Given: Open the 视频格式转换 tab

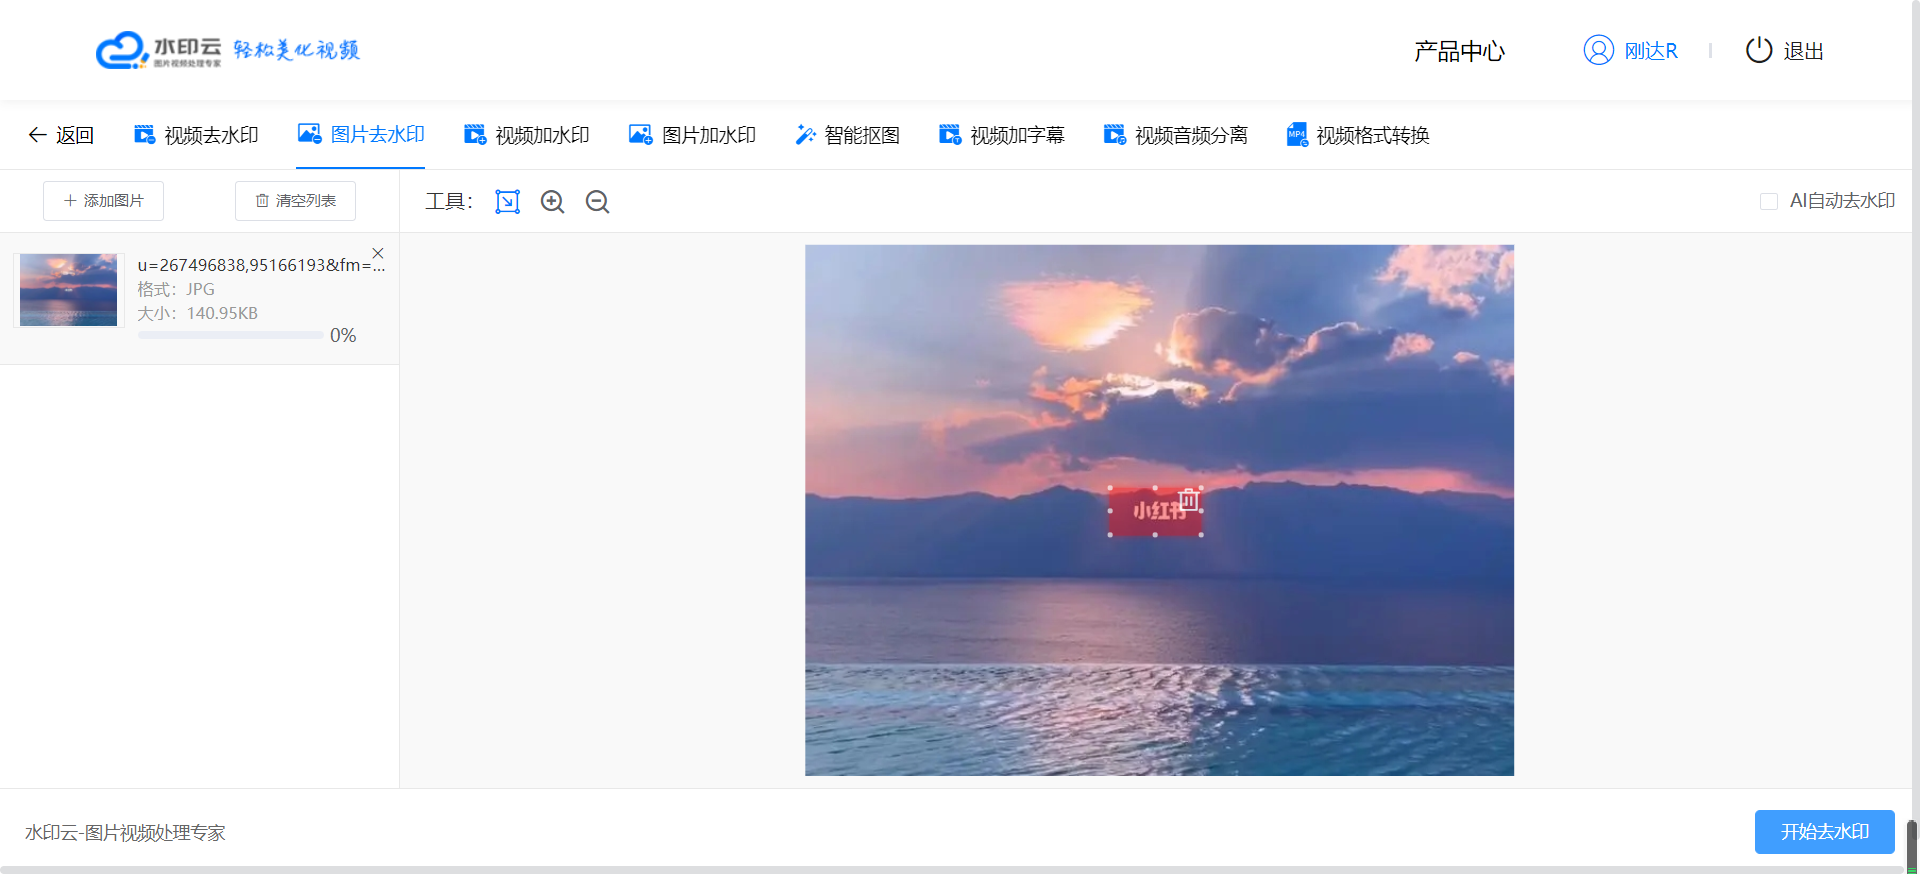Looking at the screenshot, I should pyautogui.click(x=1358, y=135).
